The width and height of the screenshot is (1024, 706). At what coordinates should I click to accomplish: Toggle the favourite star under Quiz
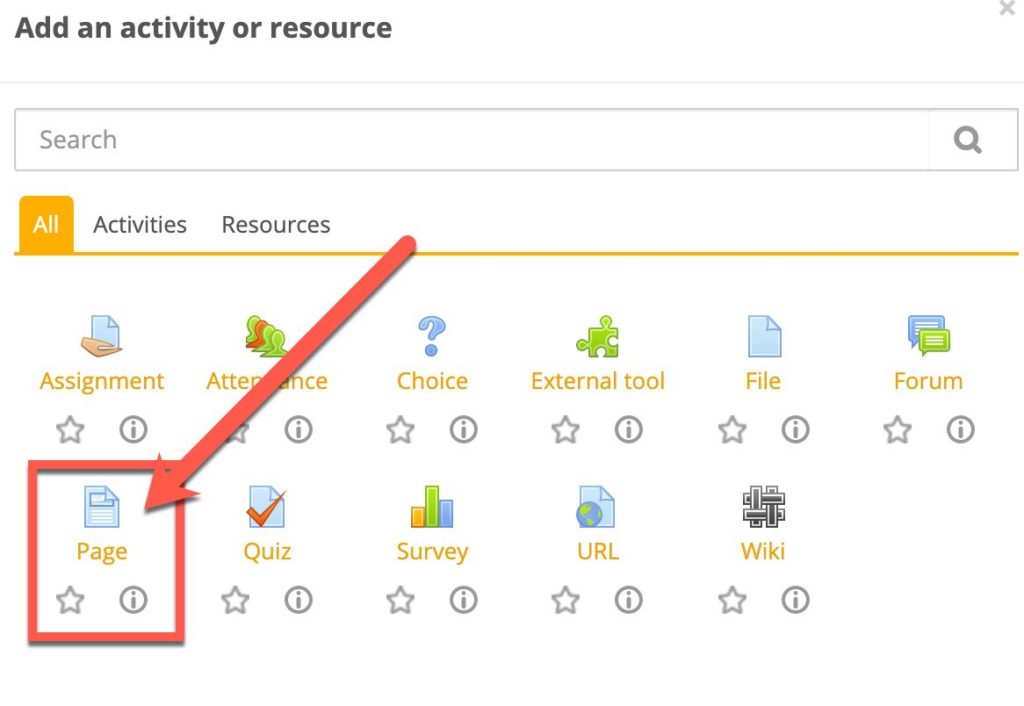[x=235, y=600]
